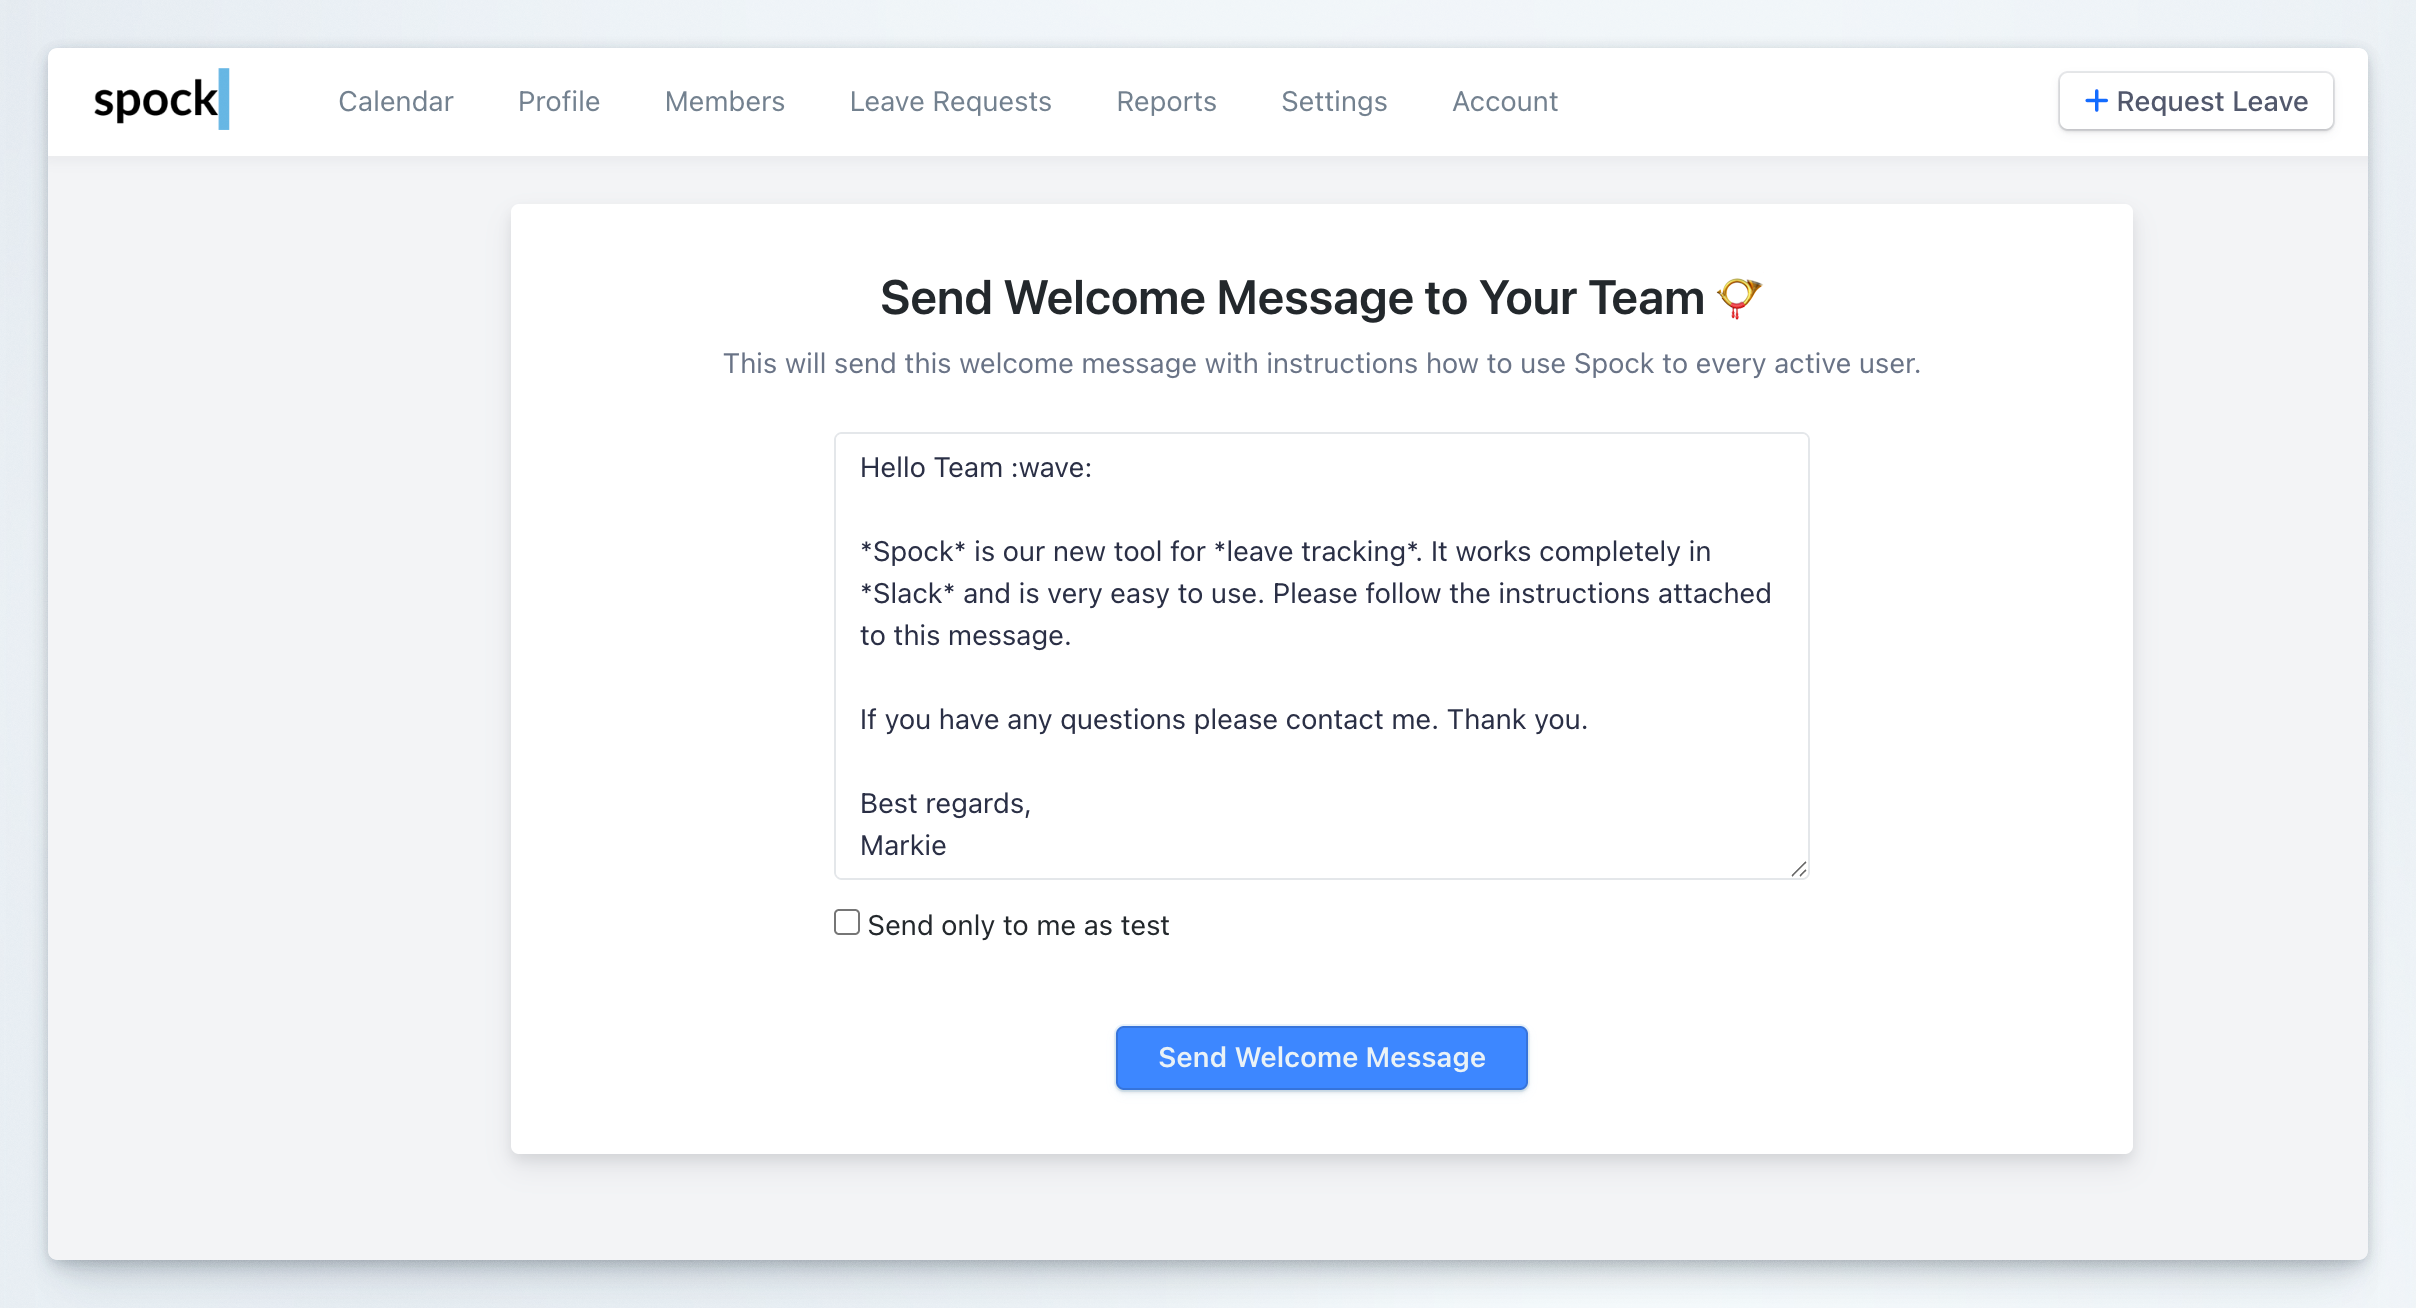Go to Leave Requests
Screen dimensions: 2416x1308
coord(949,101)
